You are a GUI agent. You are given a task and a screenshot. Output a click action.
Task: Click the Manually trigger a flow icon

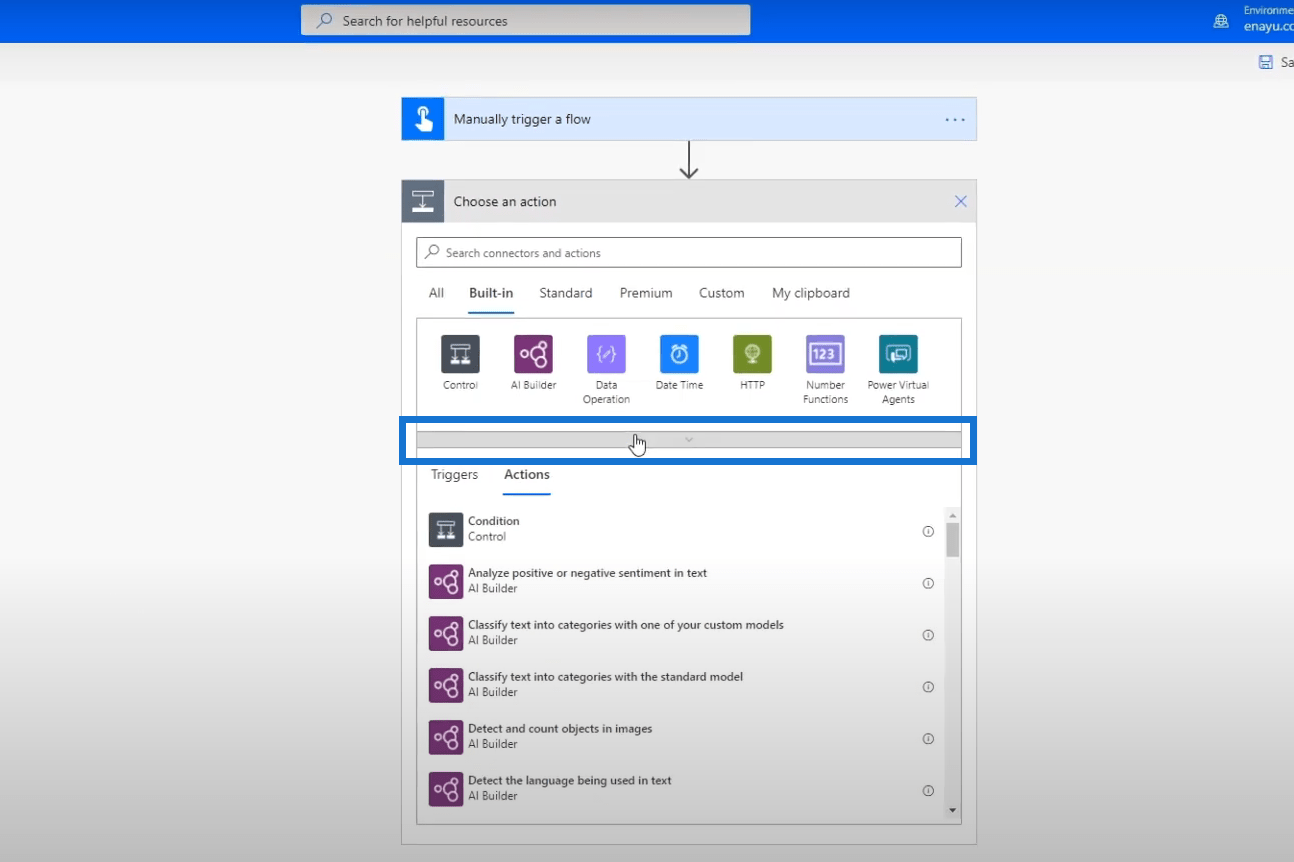tap(423, 119)
